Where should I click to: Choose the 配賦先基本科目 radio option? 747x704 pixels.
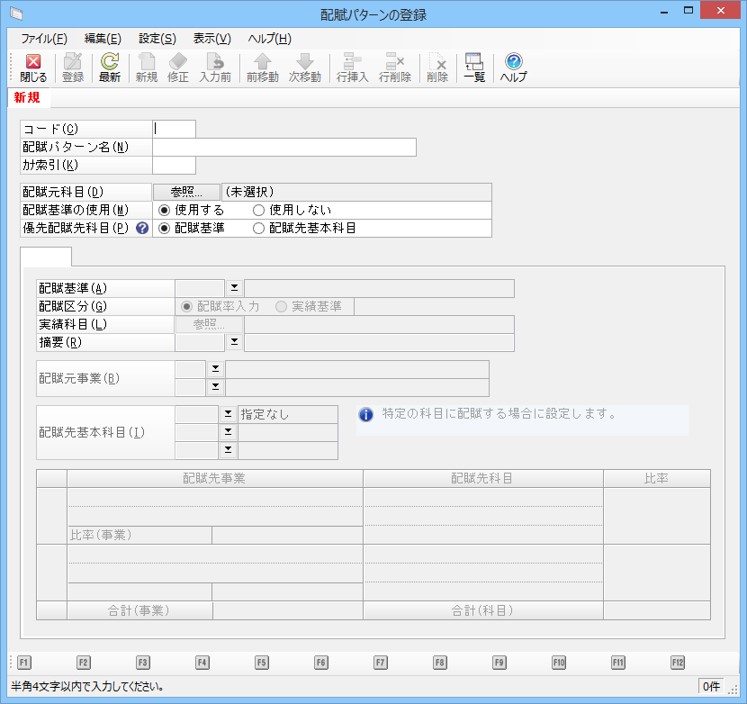coord(258,228)
